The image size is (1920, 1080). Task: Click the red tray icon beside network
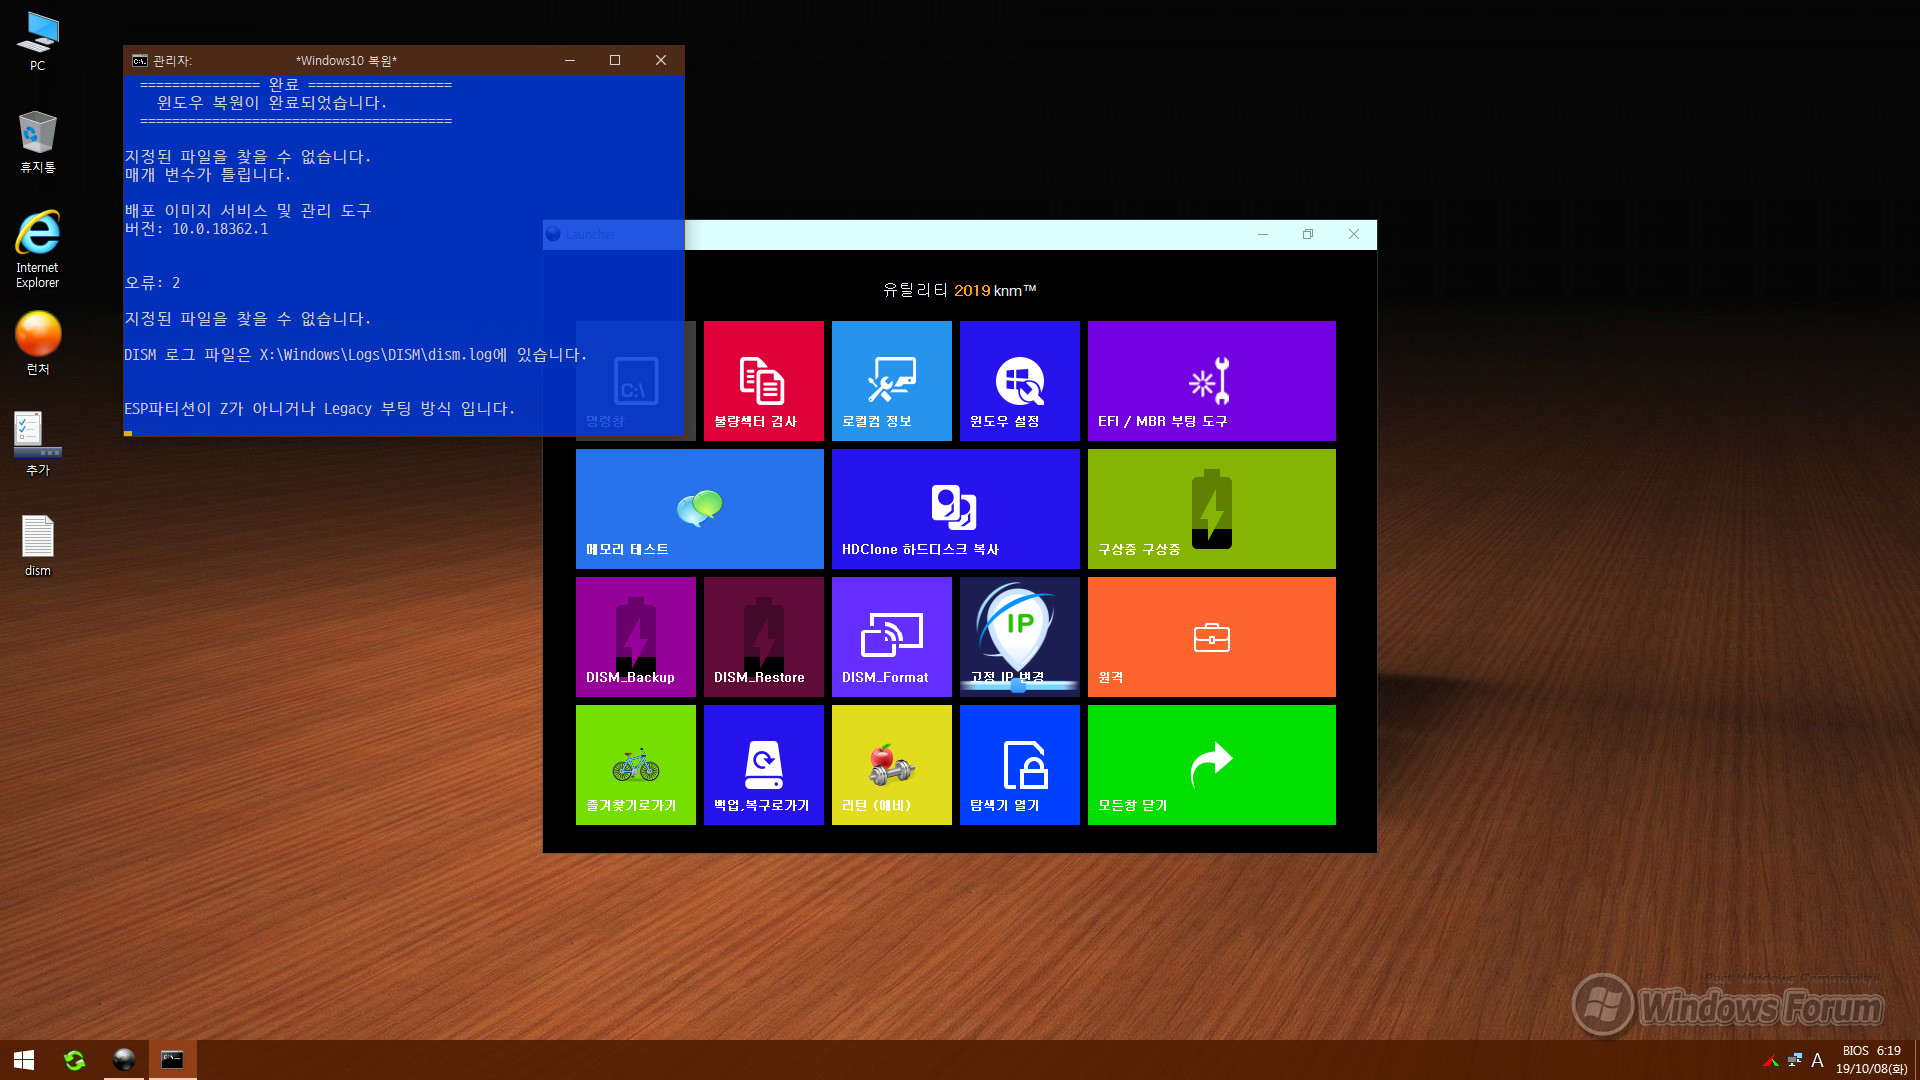click(x=1771, y=1060)
